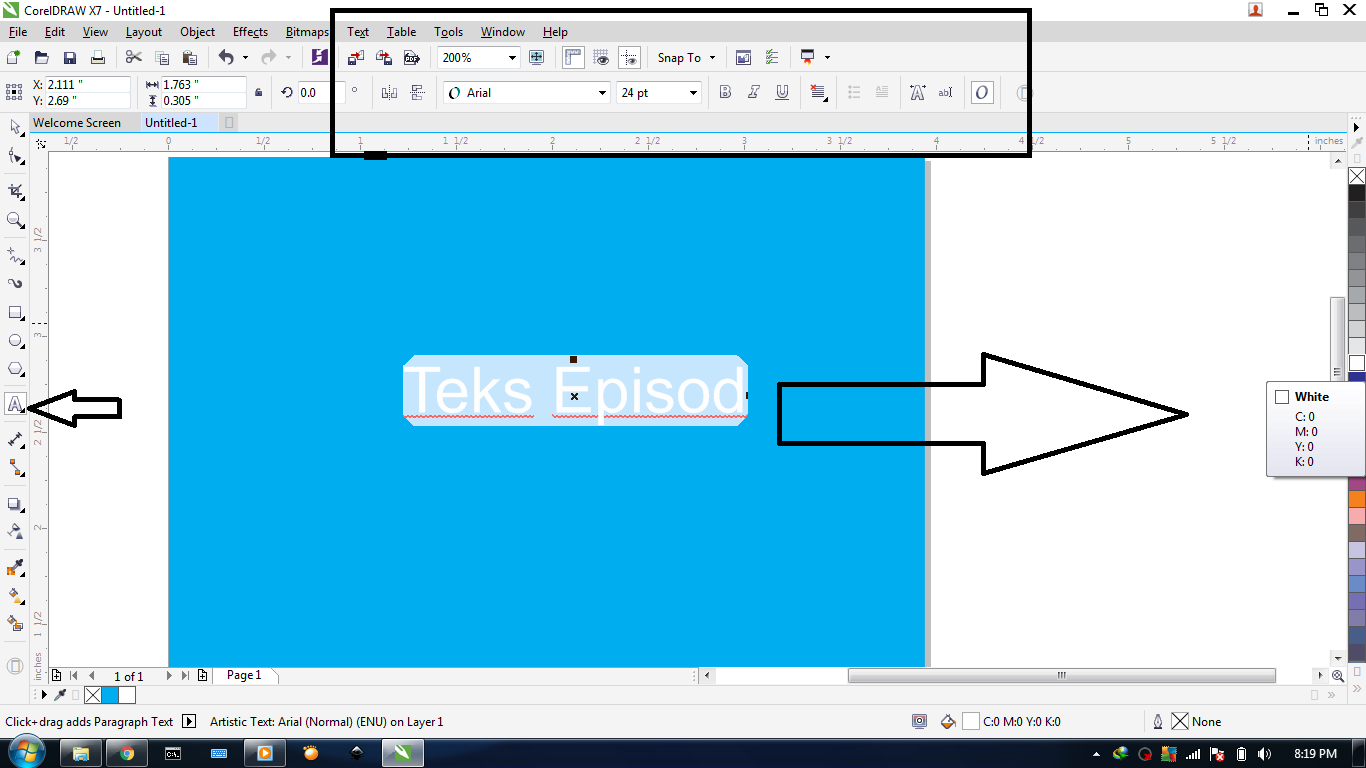Click the Print icon
Image resolution: width=1366 pixels, height=768 pixels.
(97, 58)
